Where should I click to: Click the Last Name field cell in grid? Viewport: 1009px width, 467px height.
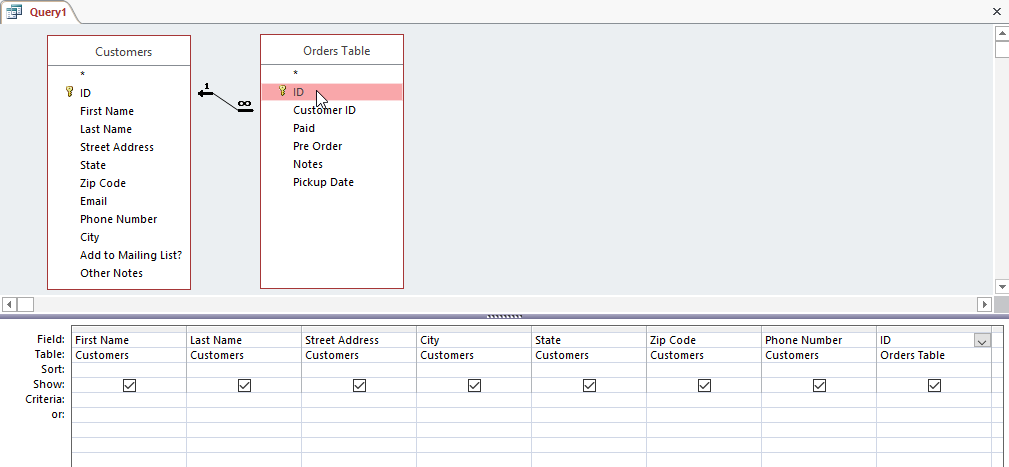click(x=244, y=340)
